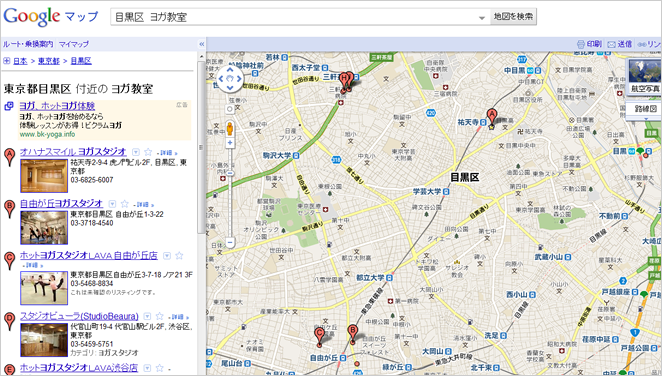Viewport: 662px width, 376px height.
Task: Click the send (送信) envelope icon
Action: coord(611,44)
